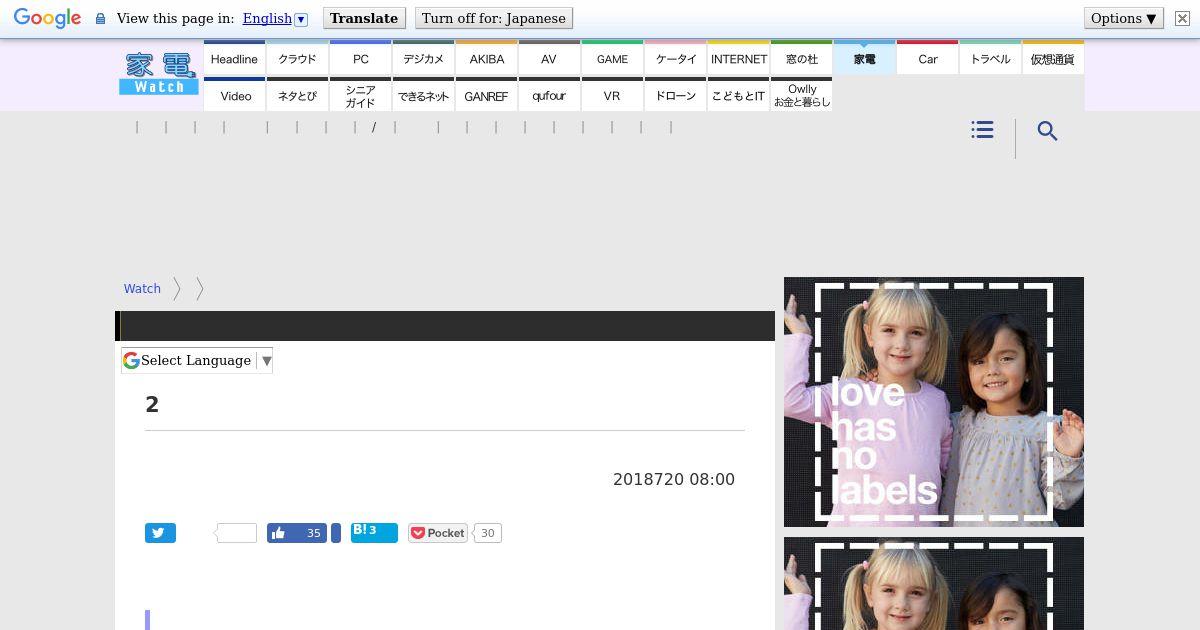Viewport: 1200px width, 630px height.
Task: Click the empty tweet count bubble
Action: click(236, 533)
